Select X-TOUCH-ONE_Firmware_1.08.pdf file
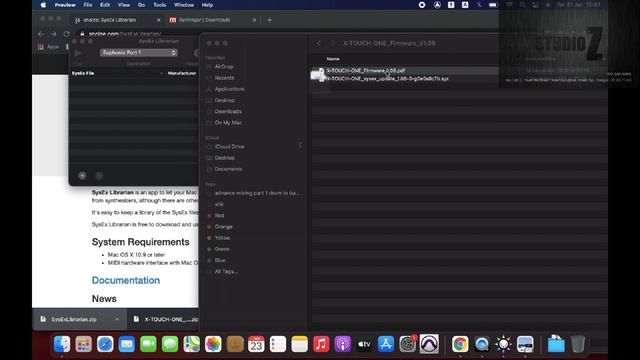640x360 pixels. 366,71
